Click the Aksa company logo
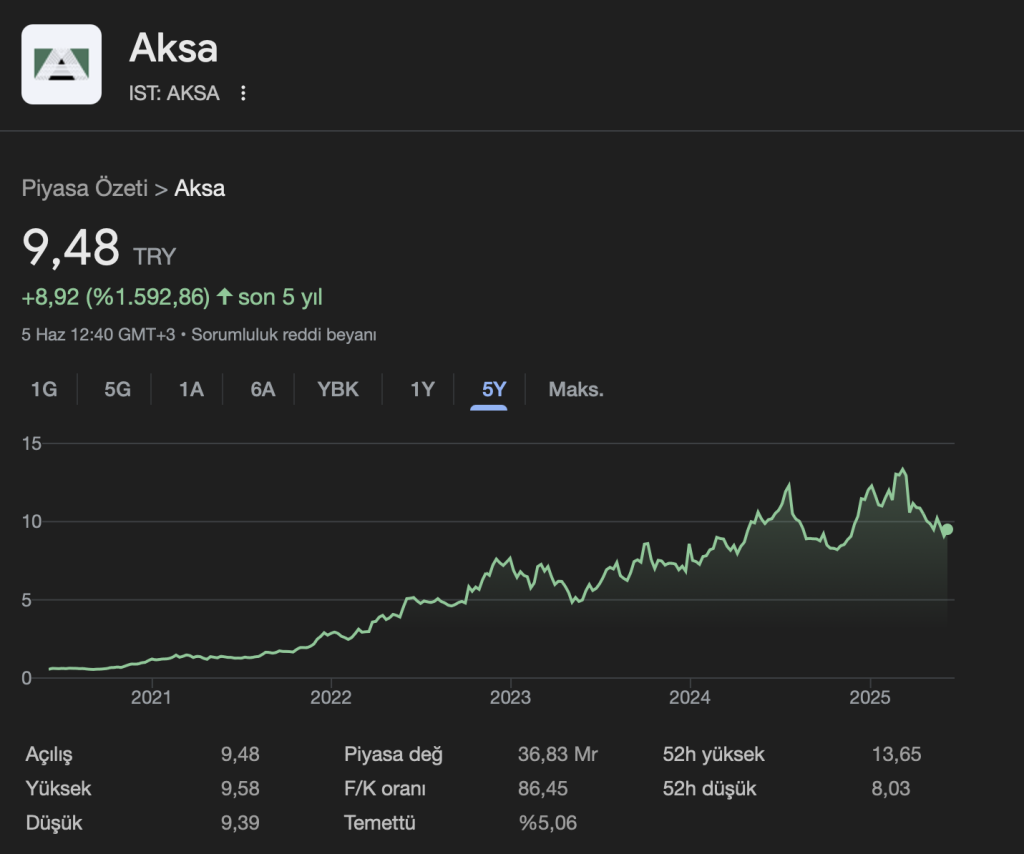 pyautogui.click(x=61, y=64)
